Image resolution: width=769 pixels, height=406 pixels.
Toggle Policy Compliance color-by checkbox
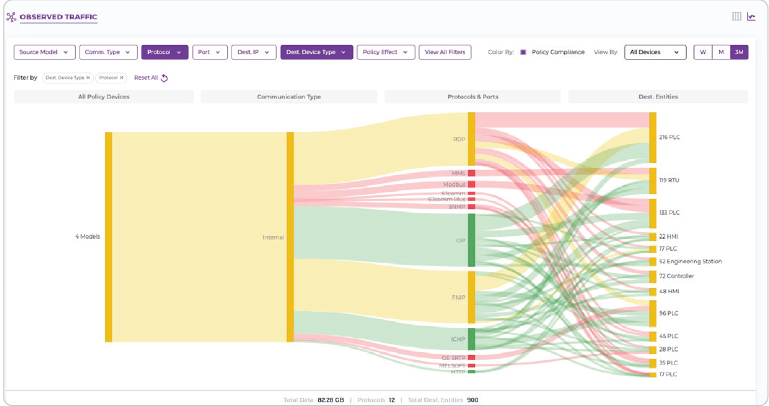[523, 52]
